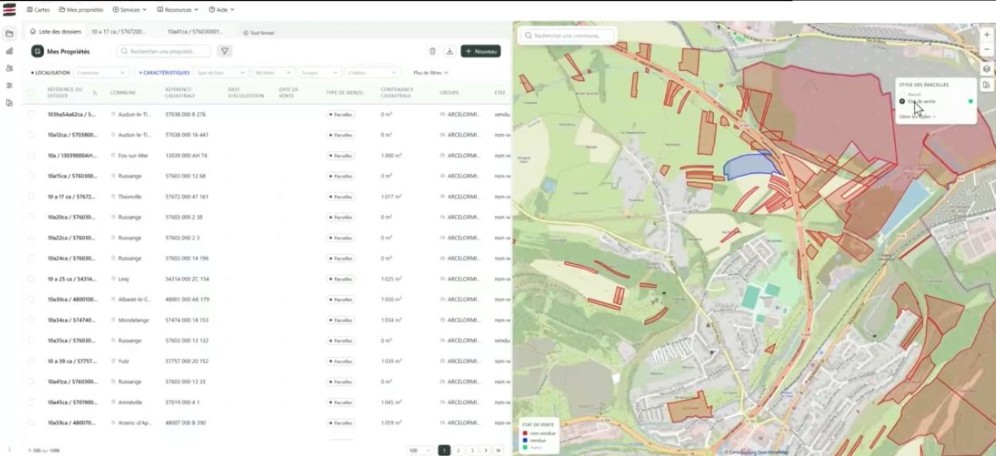Screen dimensions: 996x456
Task: Zoom in on the map
Action: click(987, 35)
